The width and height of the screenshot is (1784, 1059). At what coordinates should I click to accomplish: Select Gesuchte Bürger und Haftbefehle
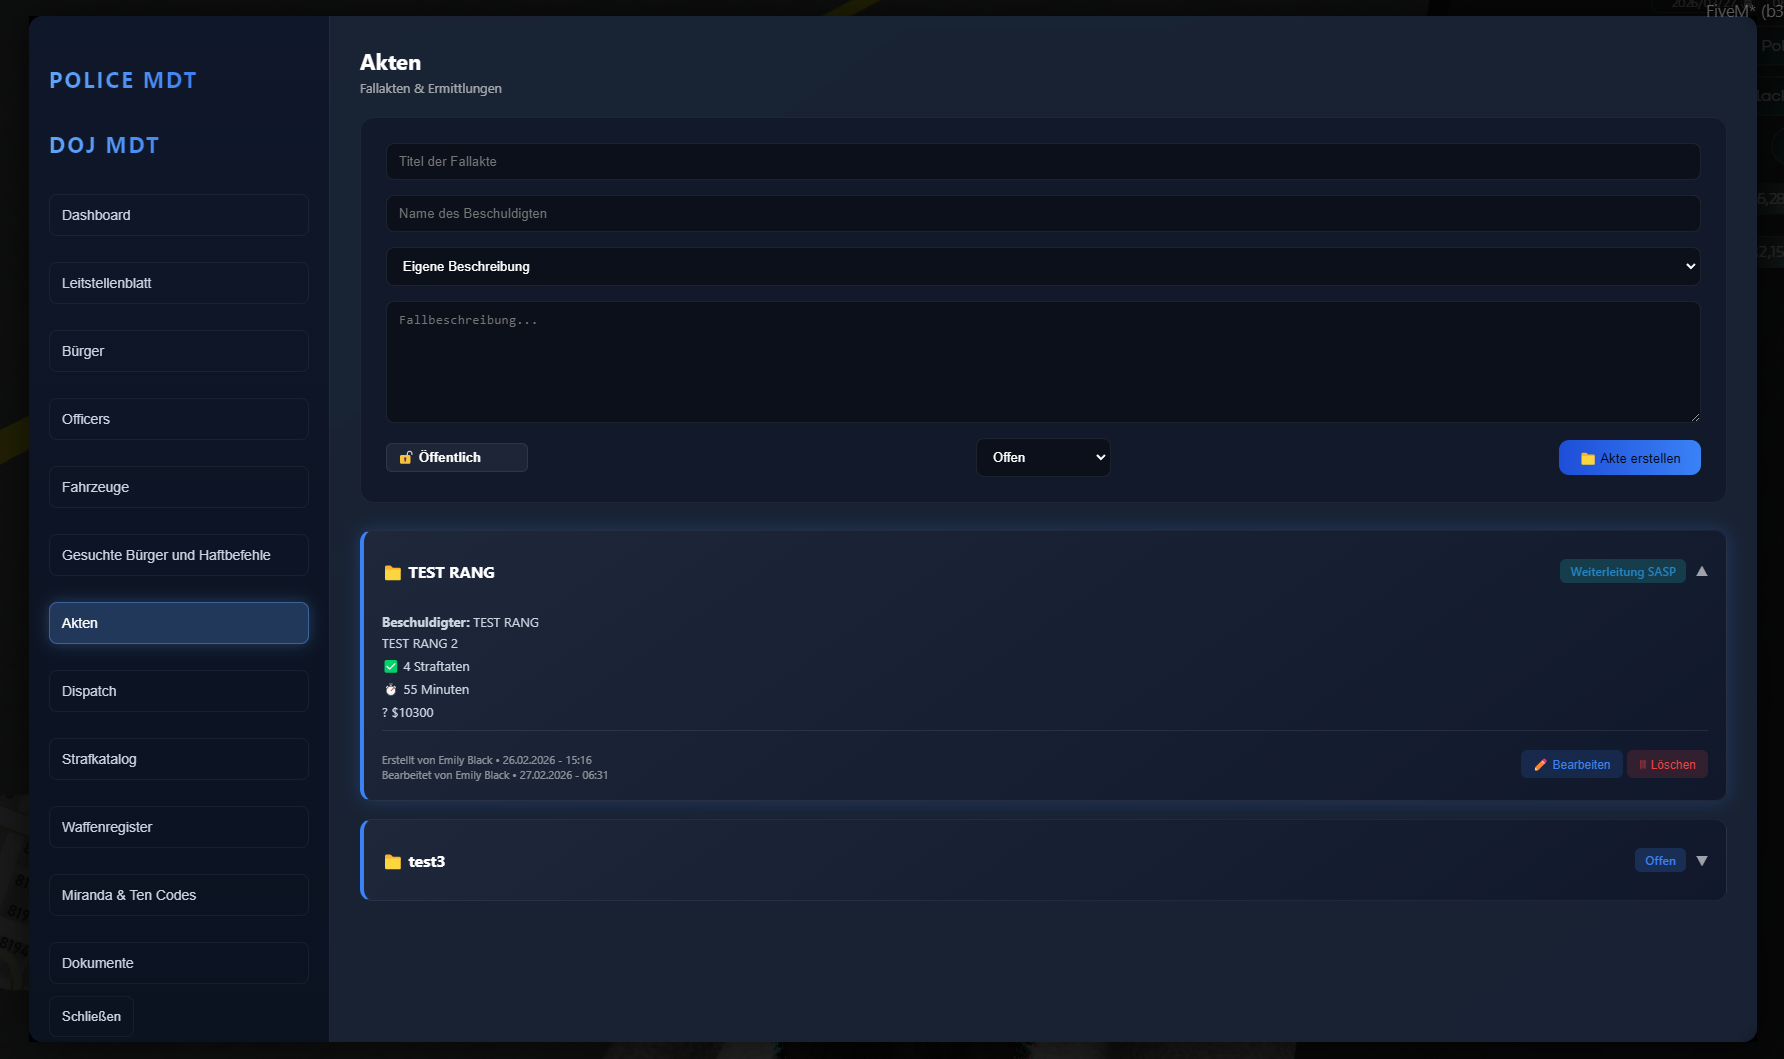pyautogui.click(x=179, y=555)
